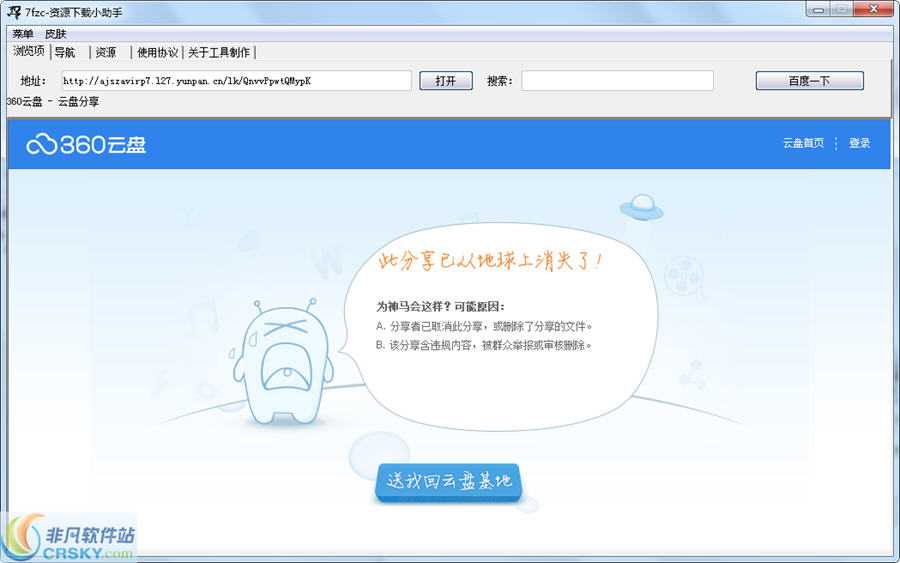Open the 云盘首页 link

point(803,143)
